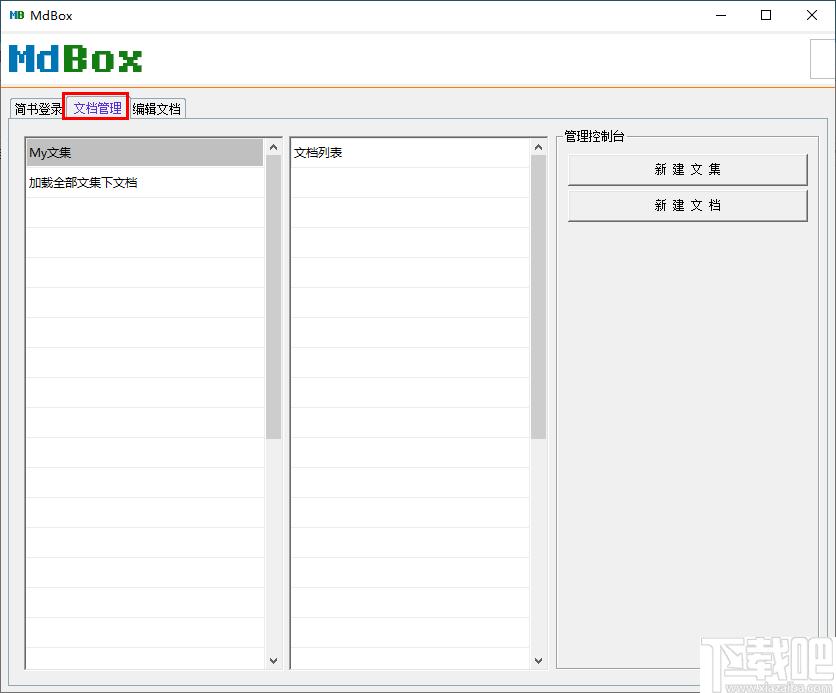
Task: Switch to the 编辑文档 tab
Action: point(157,109)
